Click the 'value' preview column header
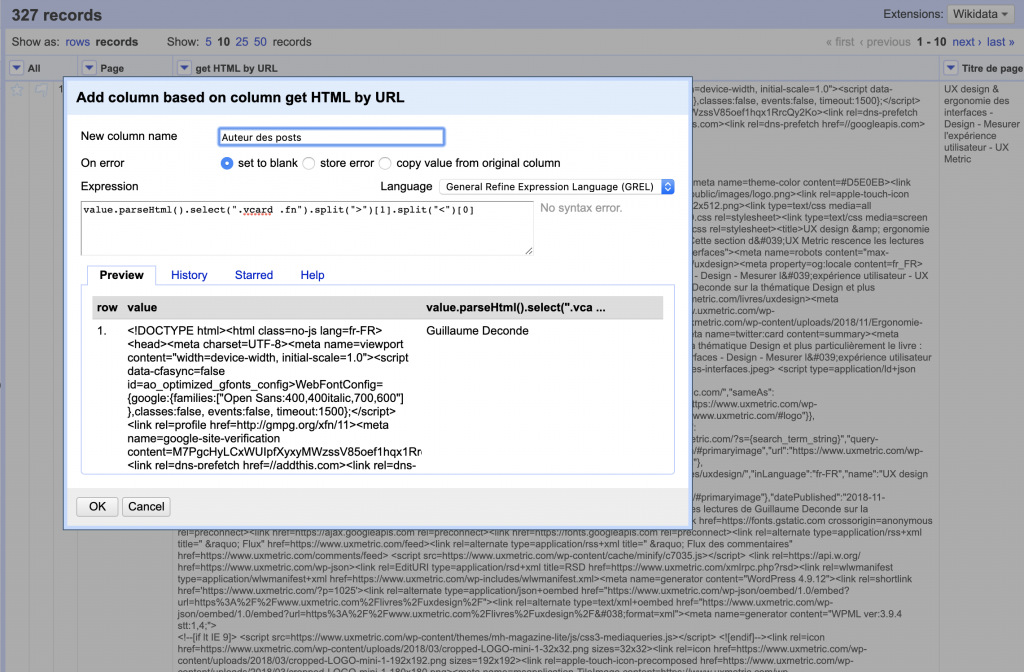The image size is (1024, 672). [x=142, y=307]
